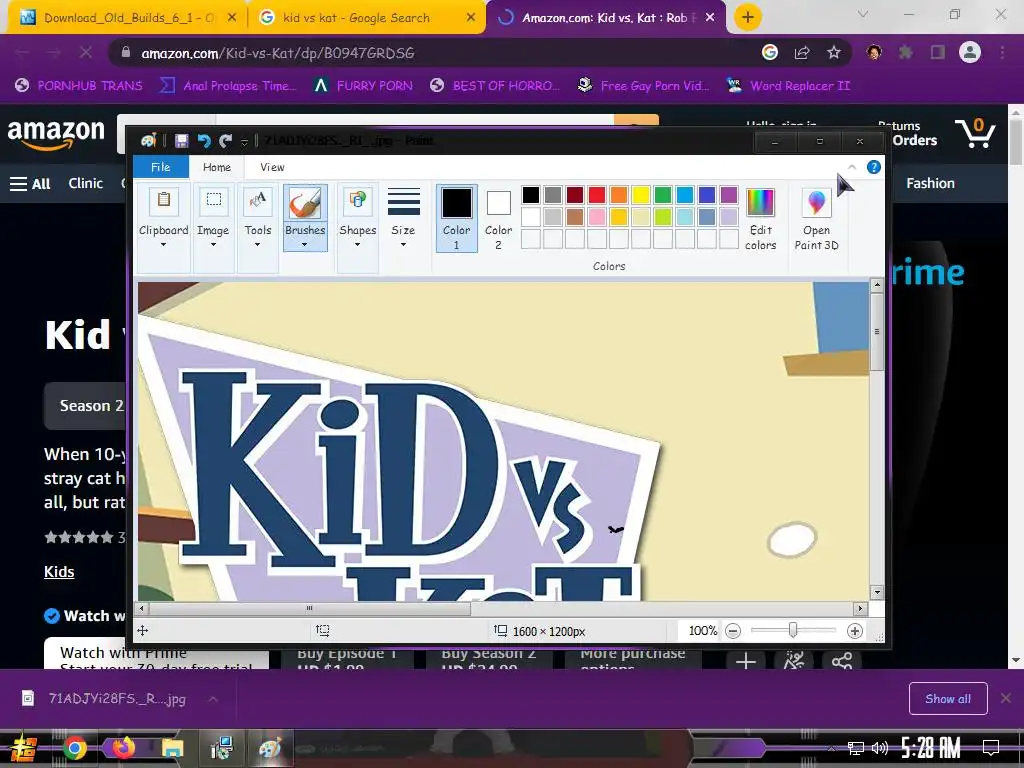This screenshot has width=1024, height=768.
Task: Expand the Brushes dropdown arrow
Action: pyautogui.click(x=305, y=245)
